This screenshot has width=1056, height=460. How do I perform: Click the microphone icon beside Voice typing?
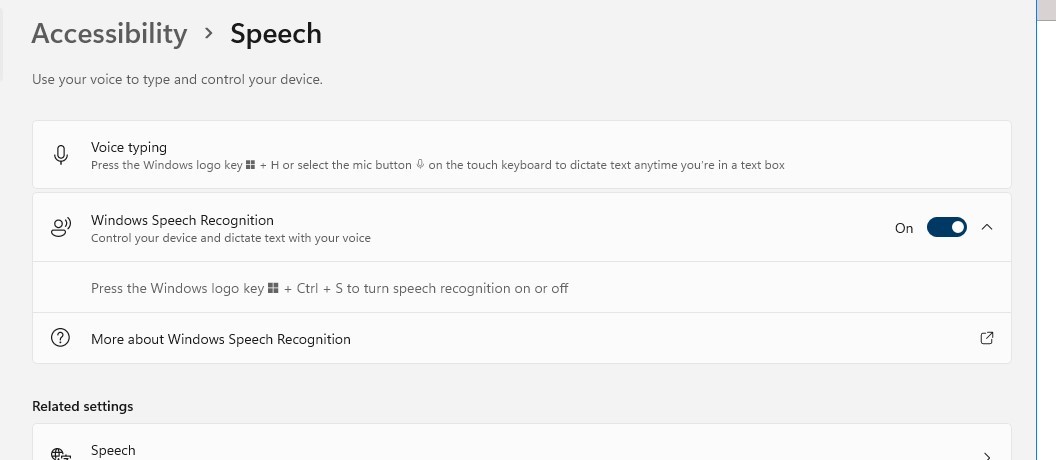click(x=61, y=155)
